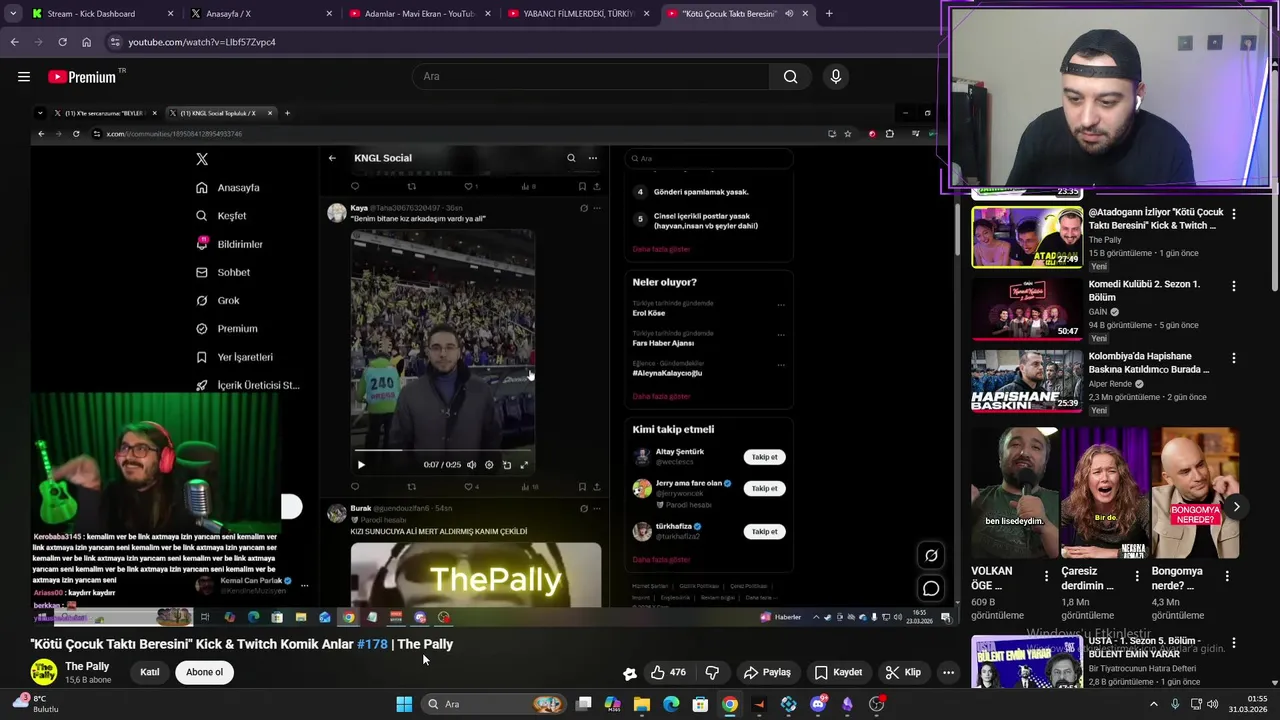Viewport: 1280px width, 720px height.
Task: Open File Explorer from the taskbar
Action: coord(642,704)
